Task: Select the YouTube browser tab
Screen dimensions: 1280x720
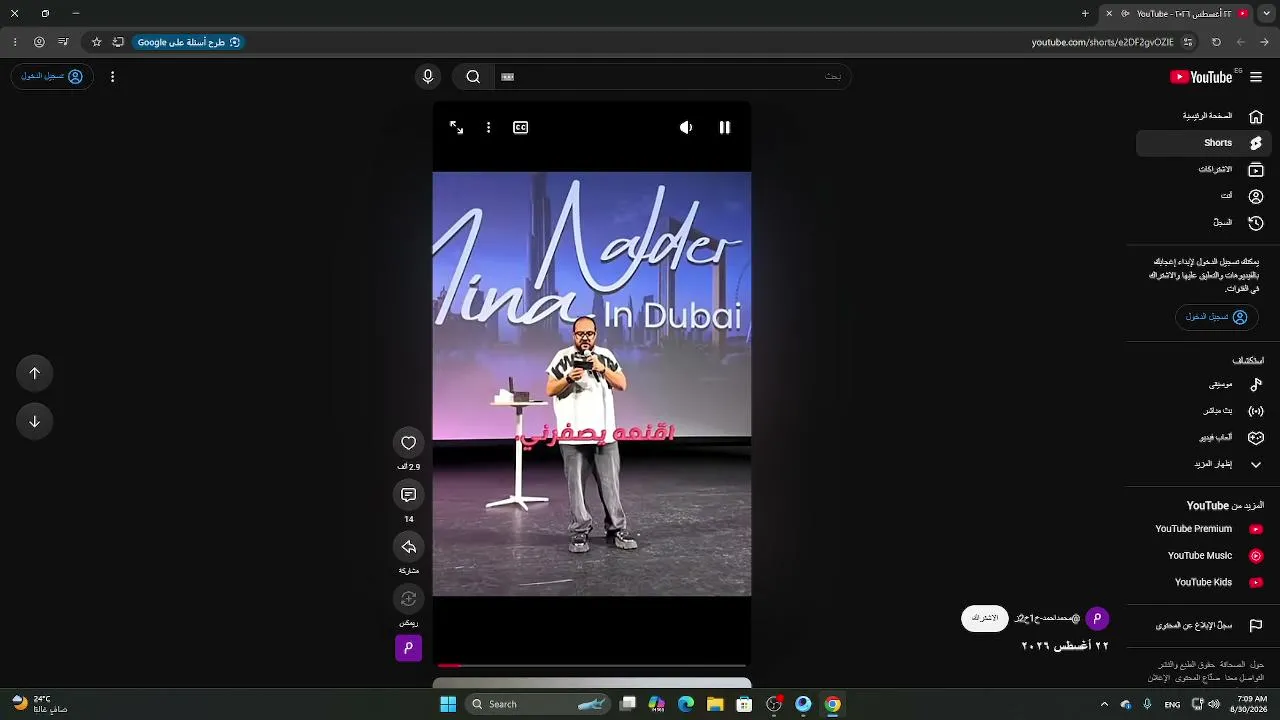Action: point(1176,14)
